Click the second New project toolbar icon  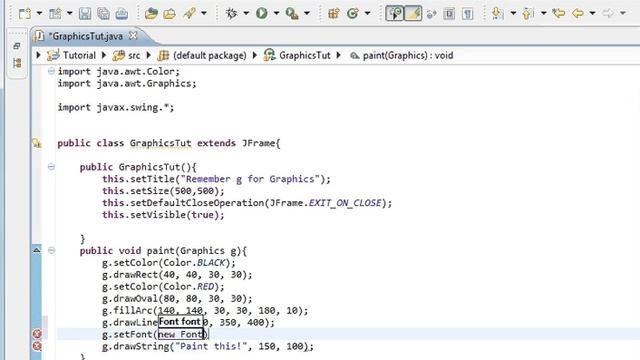click(x=55, y=13)
